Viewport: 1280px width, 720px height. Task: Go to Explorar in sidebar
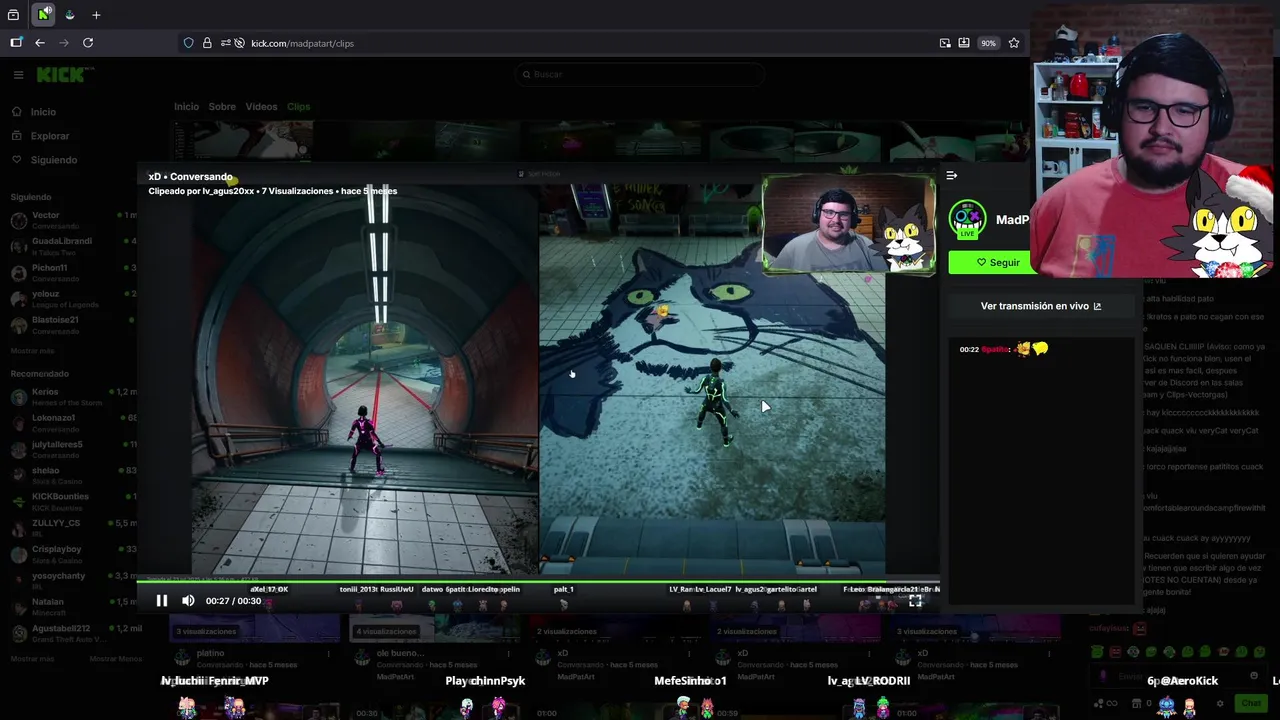(x=50, y=136)
